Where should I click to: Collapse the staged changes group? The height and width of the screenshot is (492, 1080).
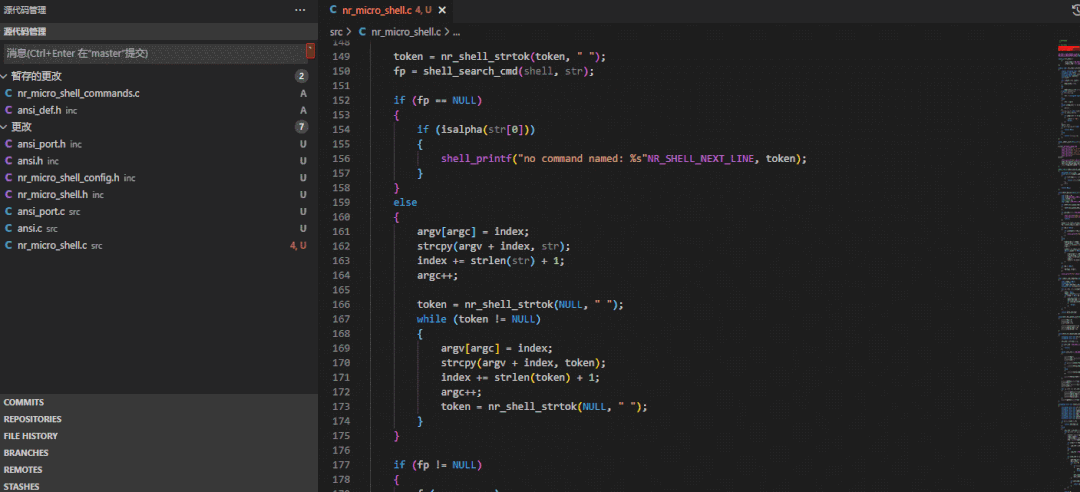point(5,76)
